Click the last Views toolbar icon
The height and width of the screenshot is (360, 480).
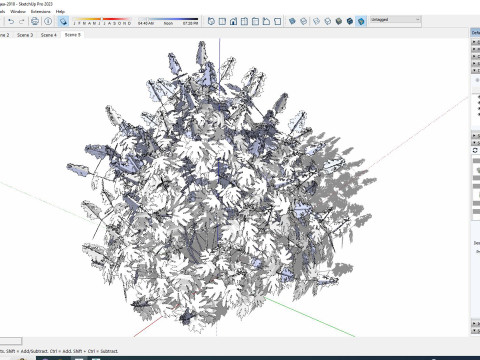277,21
